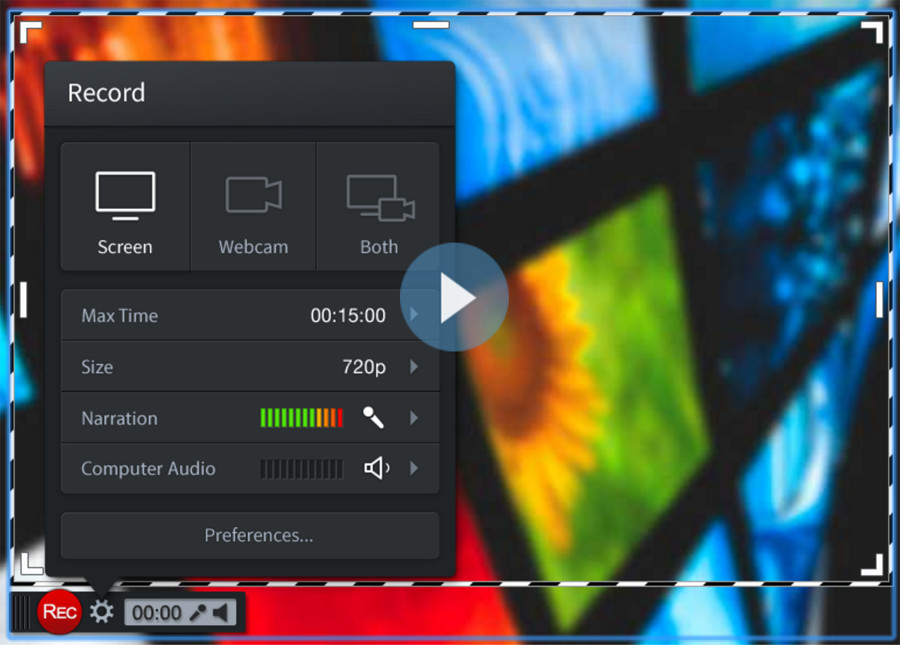Viewport: 900px width, 645px height.
Task: Click the Computer Audio level meter
Action: point(302,469)
